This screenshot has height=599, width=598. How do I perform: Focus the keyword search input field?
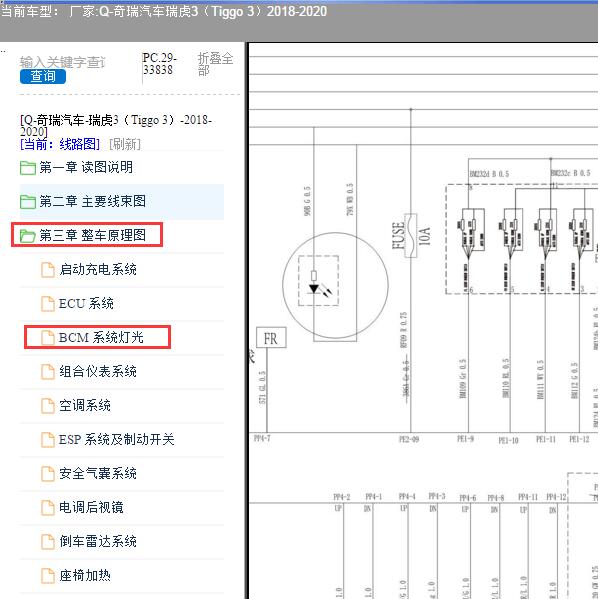(63, 62)
